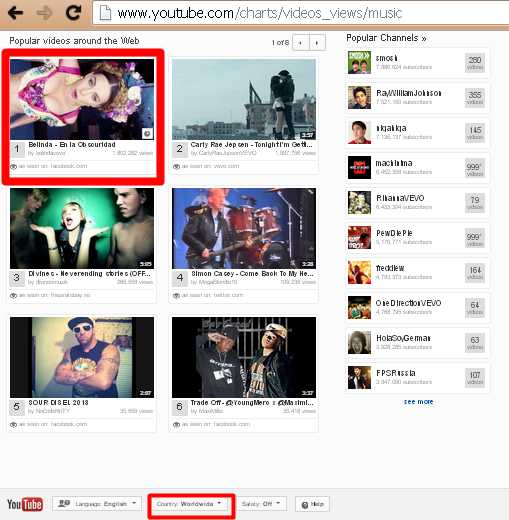Open the Simon Casey video thumbnail
This screenshot has height=520, width=509.
[x=244, y=228]
